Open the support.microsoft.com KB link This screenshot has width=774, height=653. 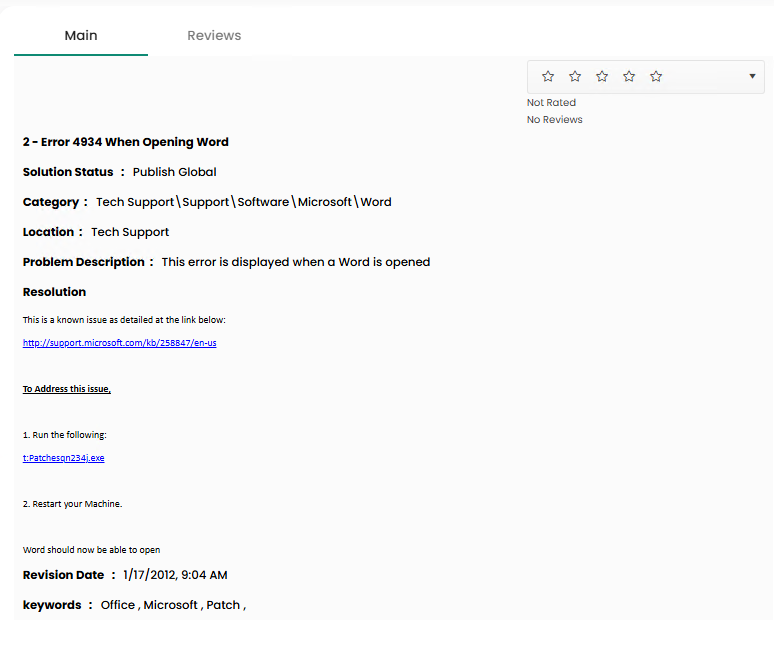(x=120, y=343)
